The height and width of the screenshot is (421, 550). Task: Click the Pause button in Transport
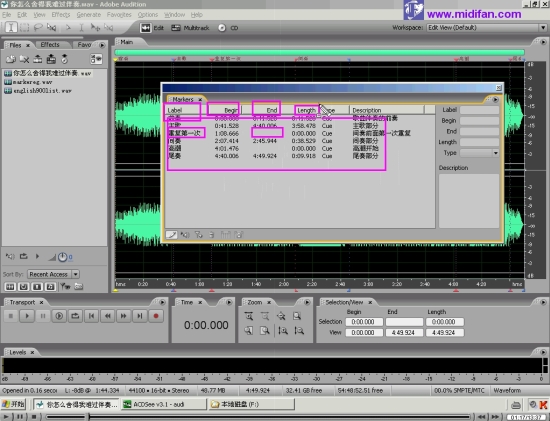click(43, 316)
